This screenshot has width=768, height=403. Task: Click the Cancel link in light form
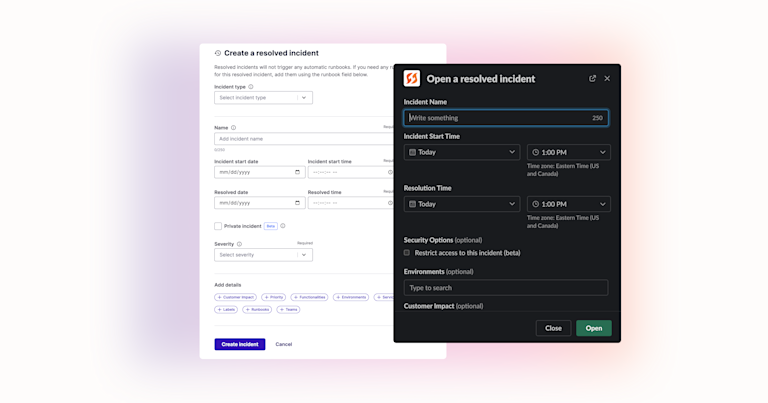click(x=284, y=344)
